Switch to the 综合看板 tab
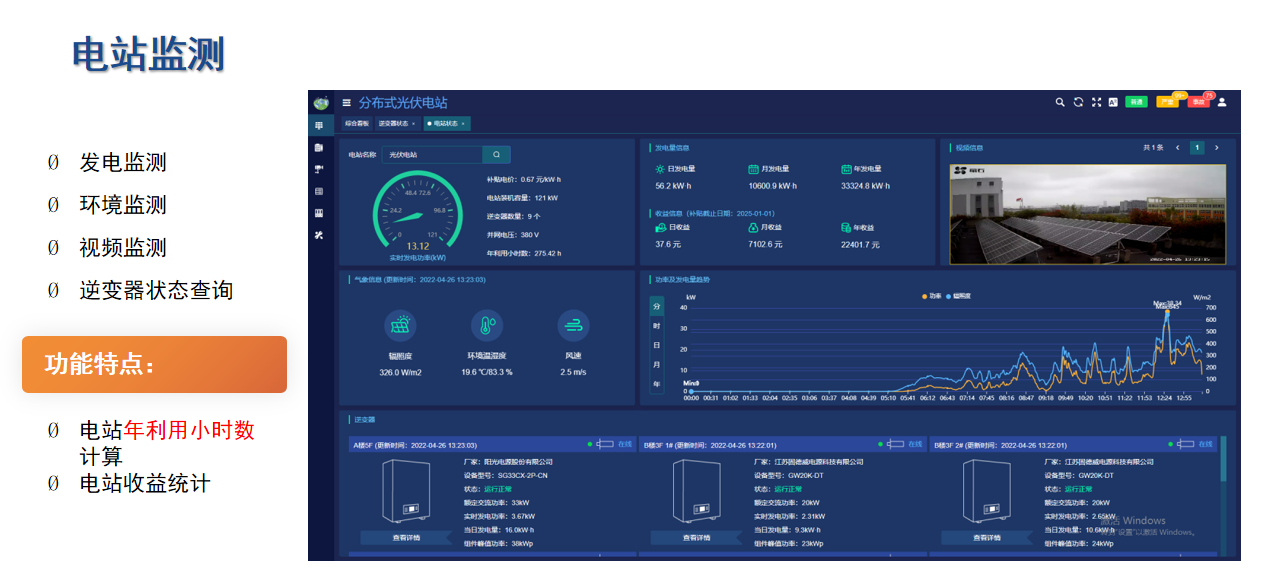The width and height of the screenshot is (1282, 583). (x=357, y=124)
